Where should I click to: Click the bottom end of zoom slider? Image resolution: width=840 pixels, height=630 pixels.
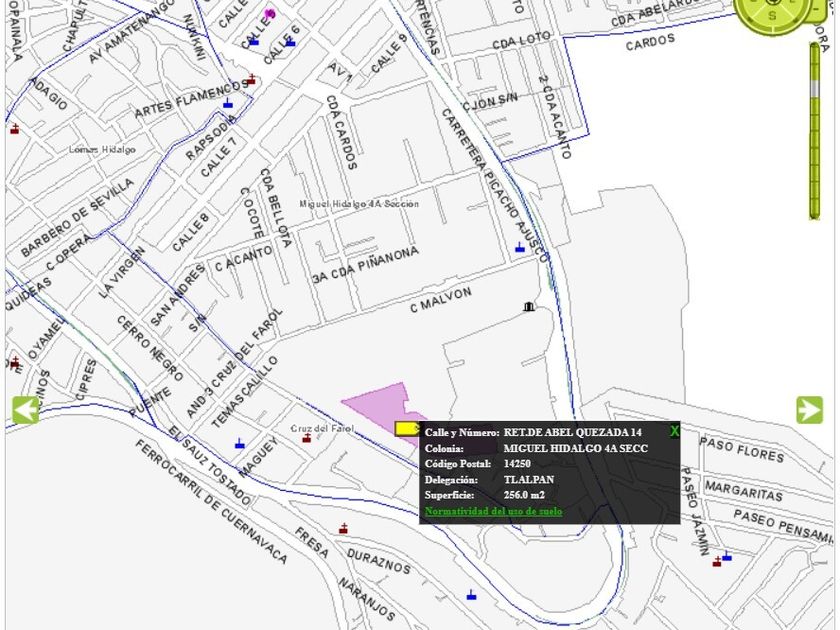coord(815,213)
